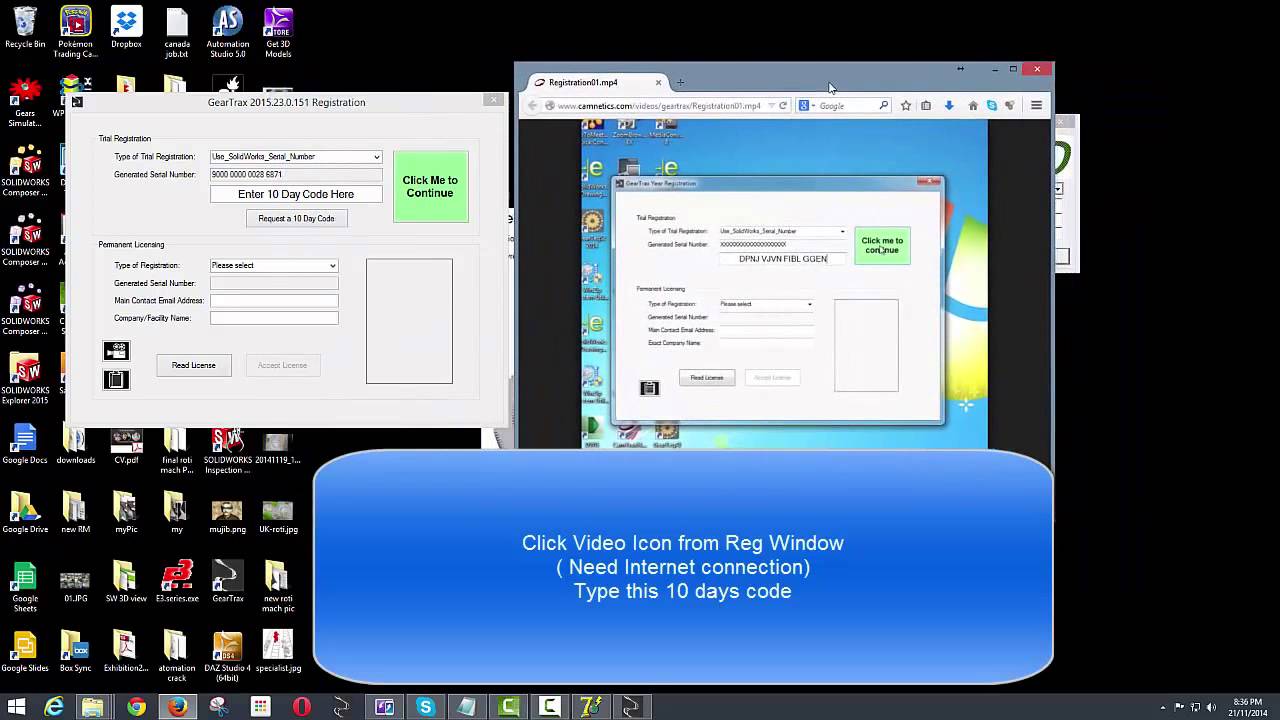
Task: Click the Read License button
Action: pyautogui.click(x=193, y=365)
